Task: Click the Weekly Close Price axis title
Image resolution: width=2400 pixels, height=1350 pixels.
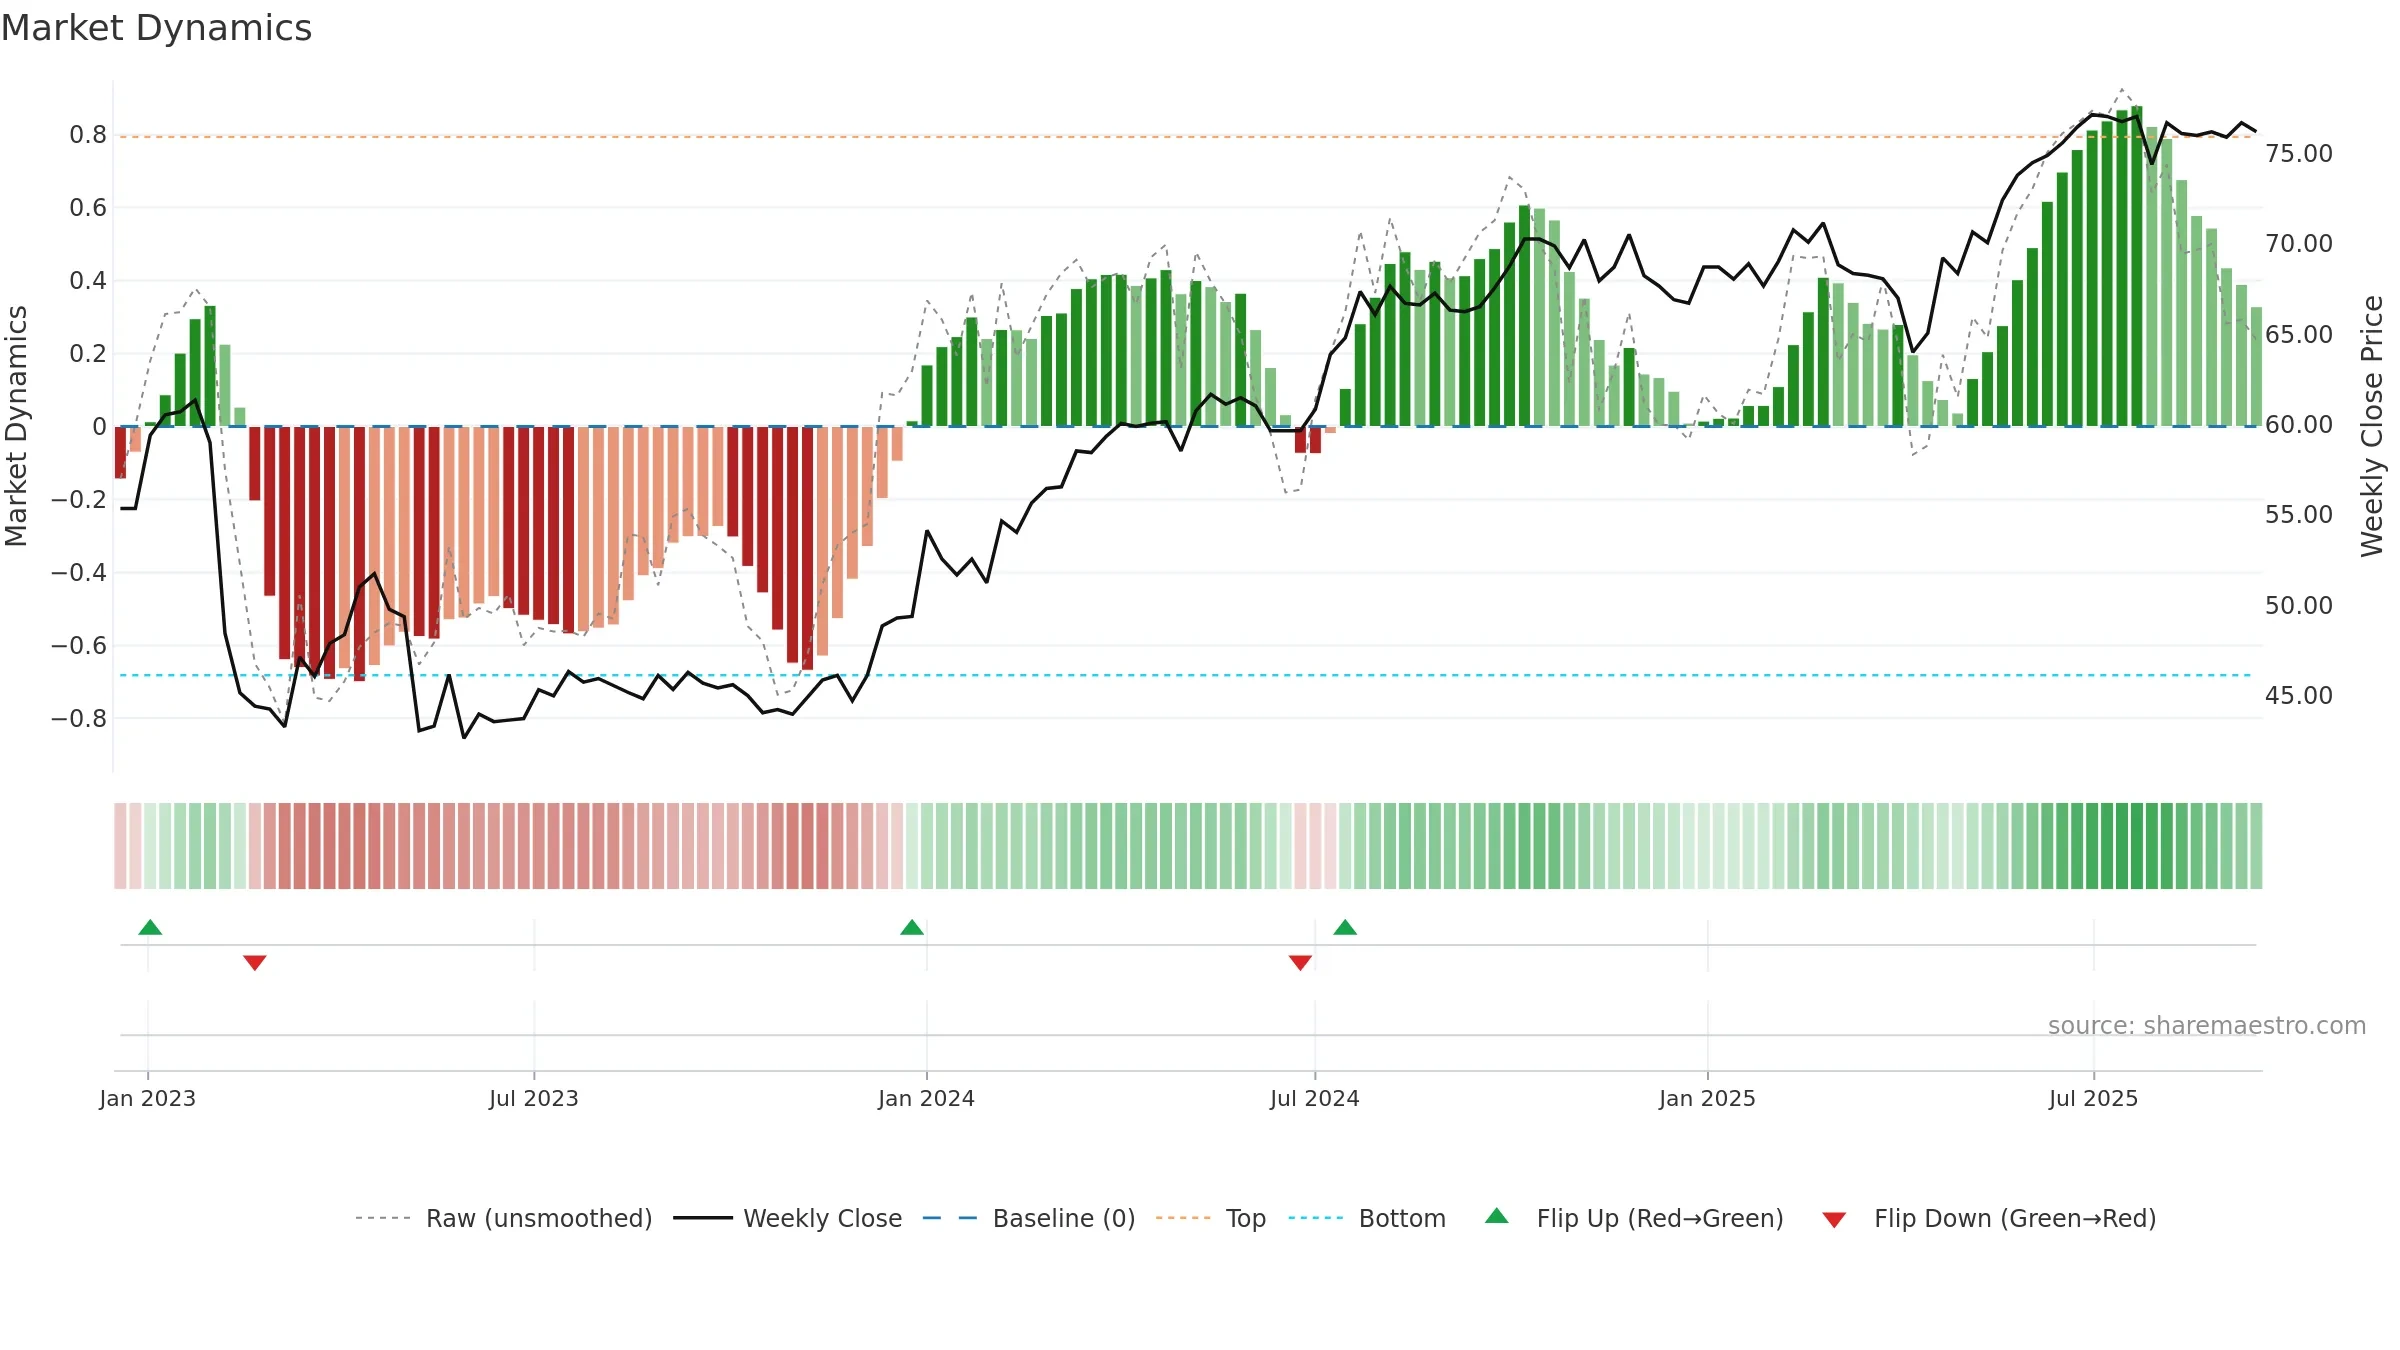Action: [2372, 426]
